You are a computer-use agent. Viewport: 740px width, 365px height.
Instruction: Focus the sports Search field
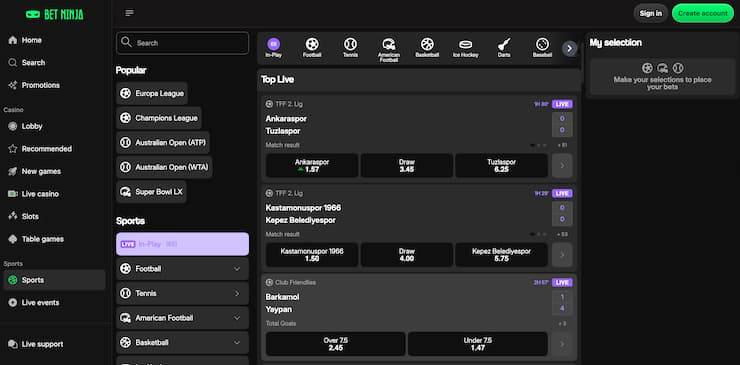point(182,43)
